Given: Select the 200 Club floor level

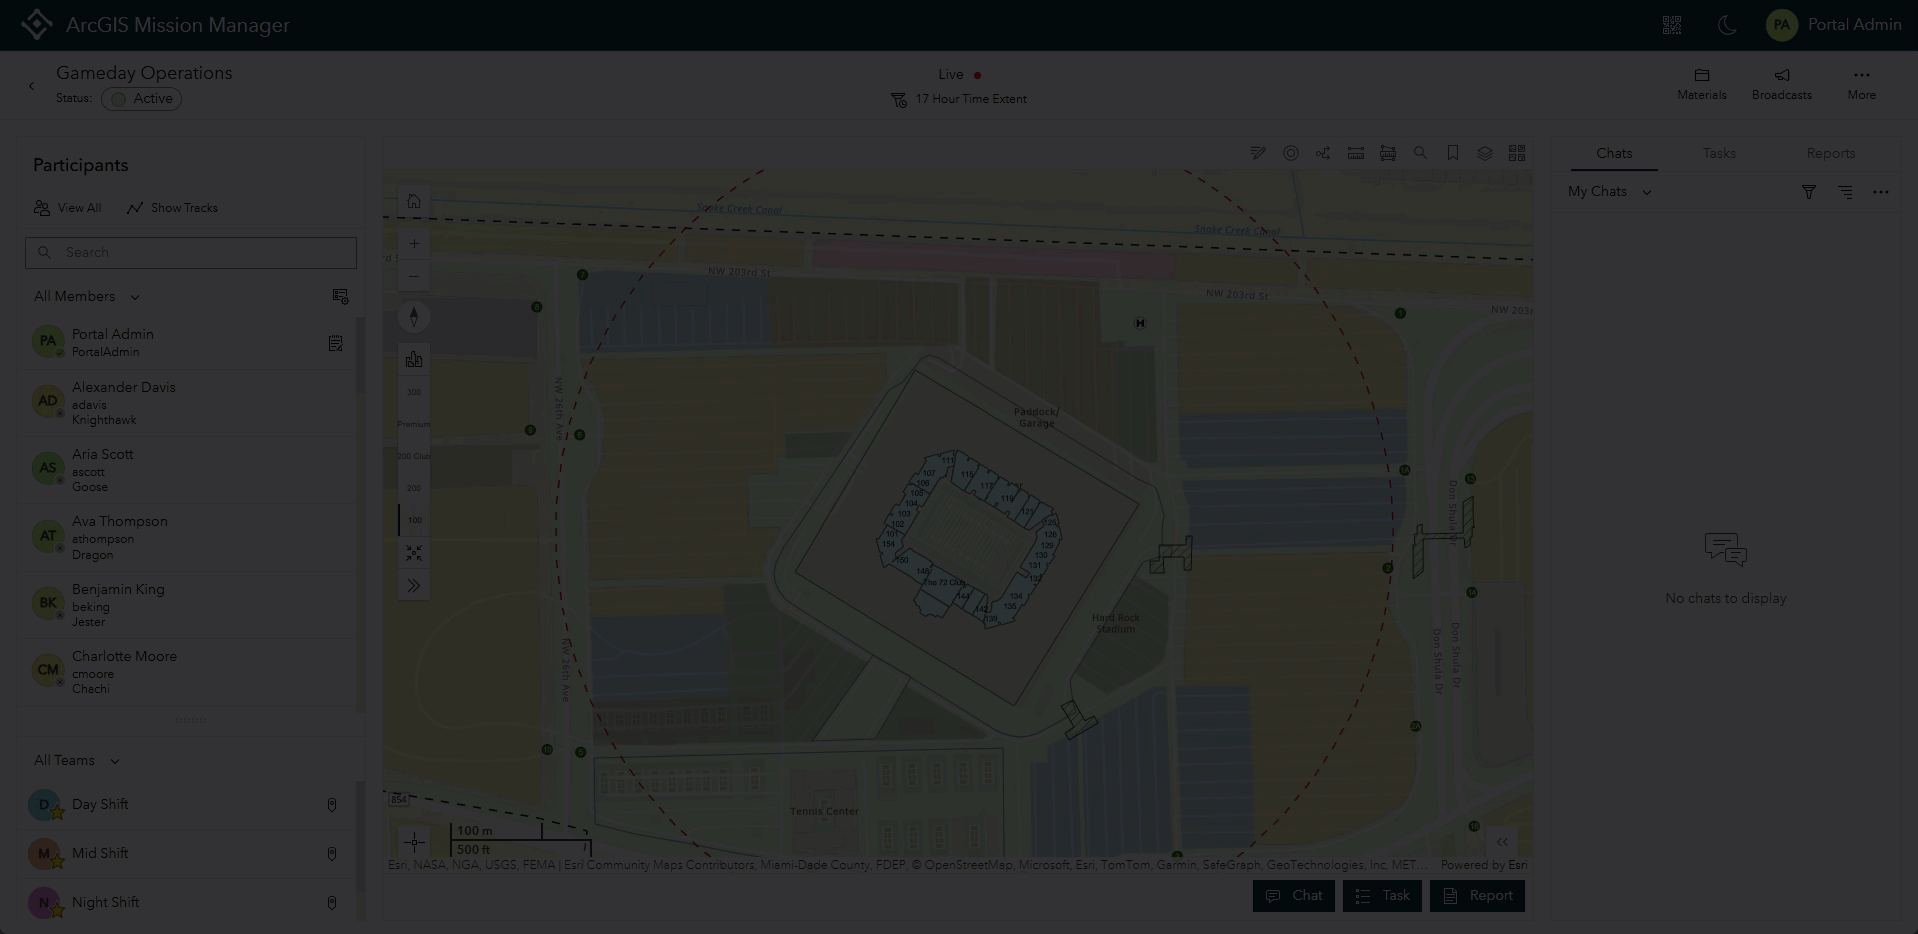Looking at the screenshot, I should [x=414, y=456].
